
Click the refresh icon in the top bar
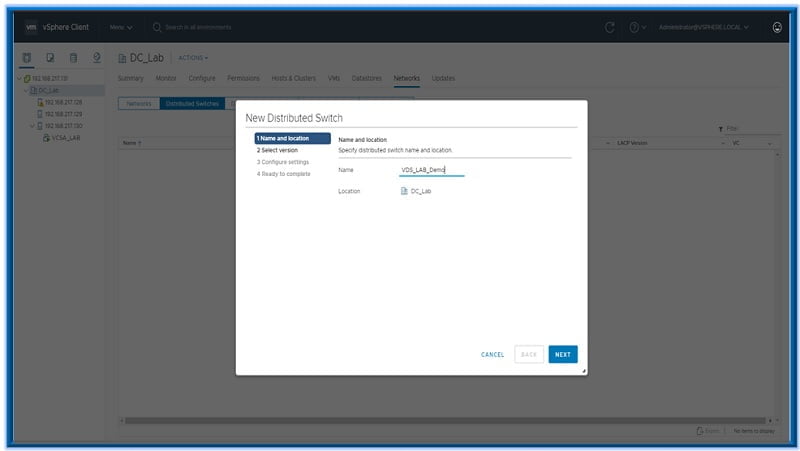pyautogui.click(x=610, y=27)
